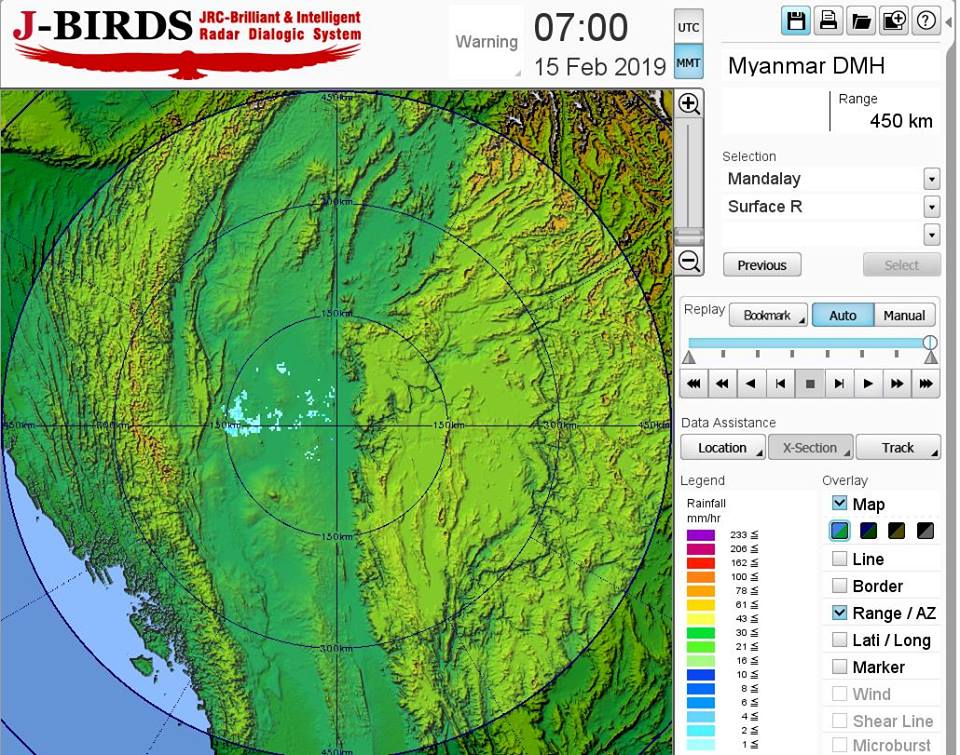Screen dimensions: 960x755
Task: Click the Save floppy disk icon
Action: pos(796,20)
